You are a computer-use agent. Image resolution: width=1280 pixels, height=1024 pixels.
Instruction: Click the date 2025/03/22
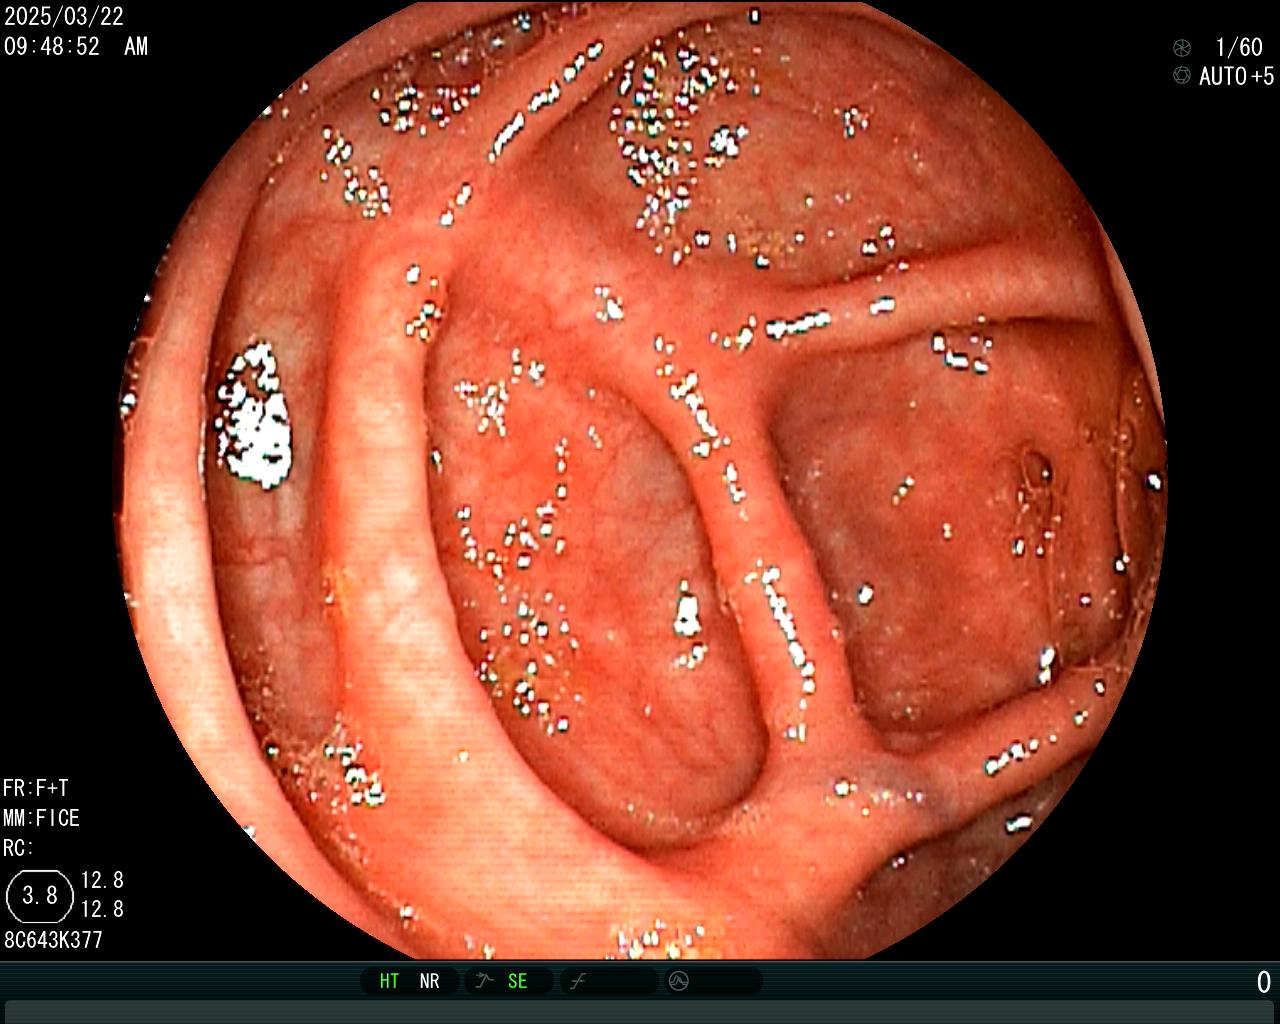pos(64,17)
